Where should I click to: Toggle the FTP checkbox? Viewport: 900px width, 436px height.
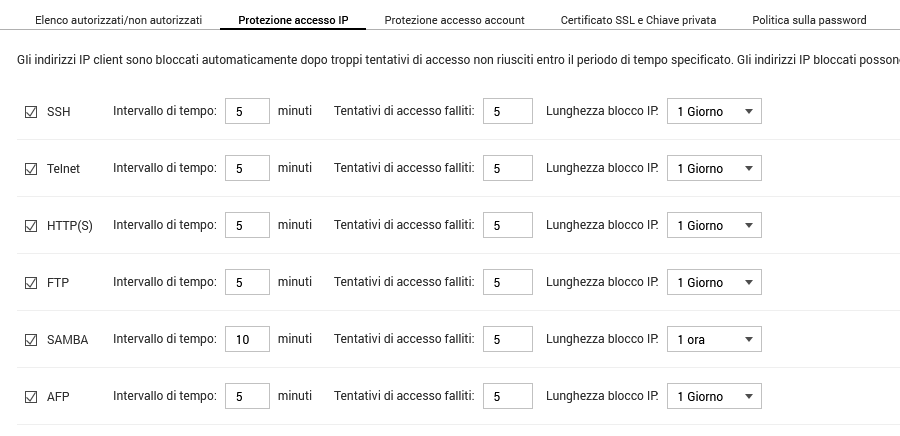click(x=30, y=283)
